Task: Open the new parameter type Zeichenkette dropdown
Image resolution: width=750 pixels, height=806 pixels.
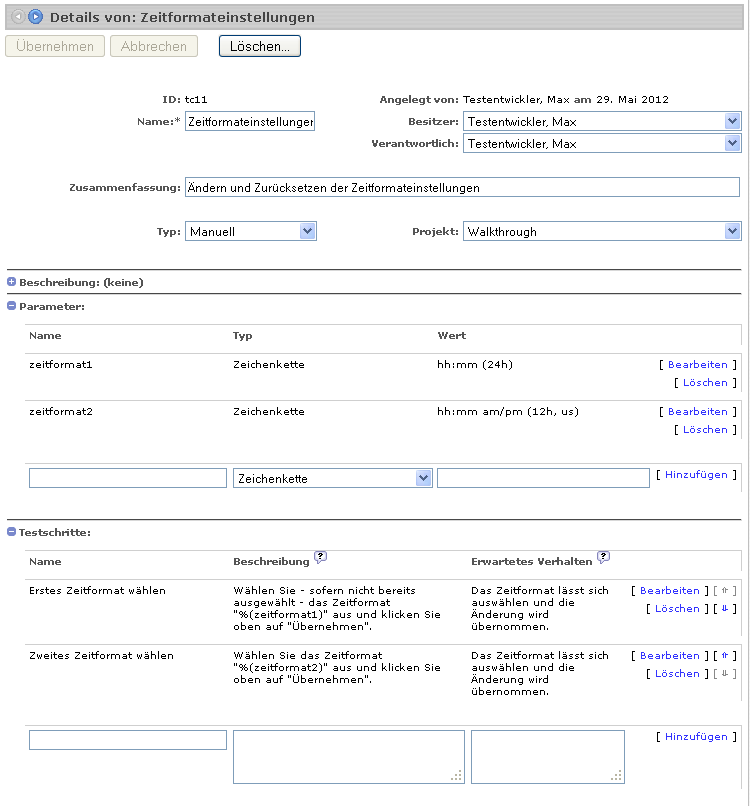Action: [x=422, y=479]
